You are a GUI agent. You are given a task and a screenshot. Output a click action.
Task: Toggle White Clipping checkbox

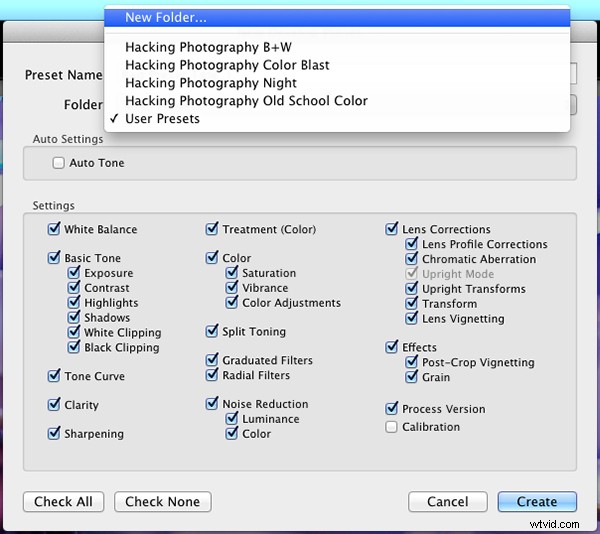(73, 332)
